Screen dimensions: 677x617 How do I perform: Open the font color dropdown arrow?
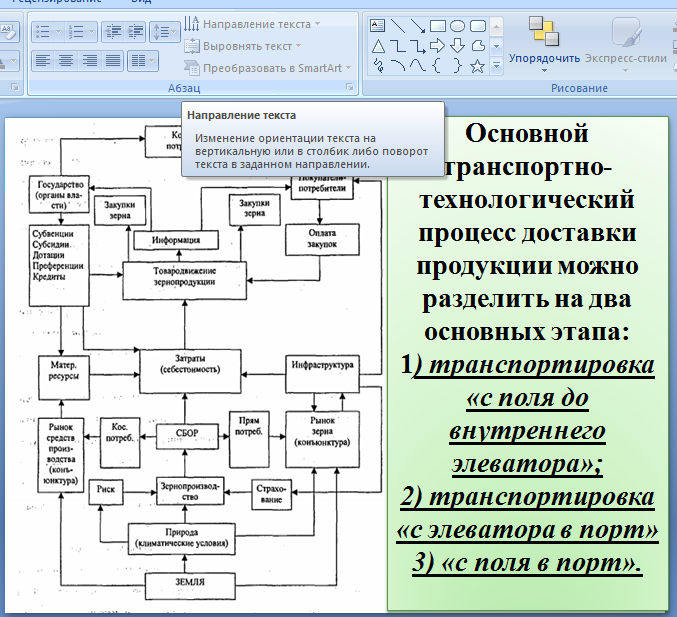coord(14,61)
